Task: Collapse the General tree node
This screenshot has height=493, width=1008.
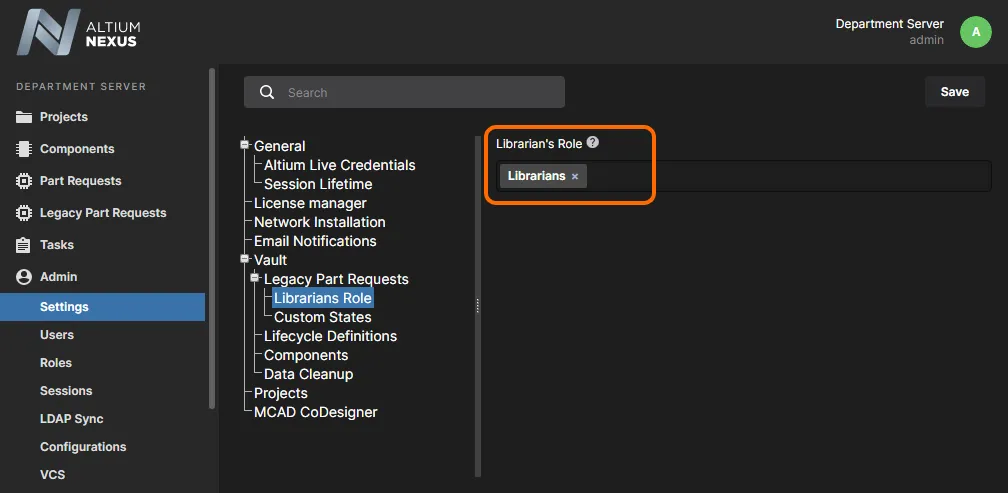Action: 244,145
